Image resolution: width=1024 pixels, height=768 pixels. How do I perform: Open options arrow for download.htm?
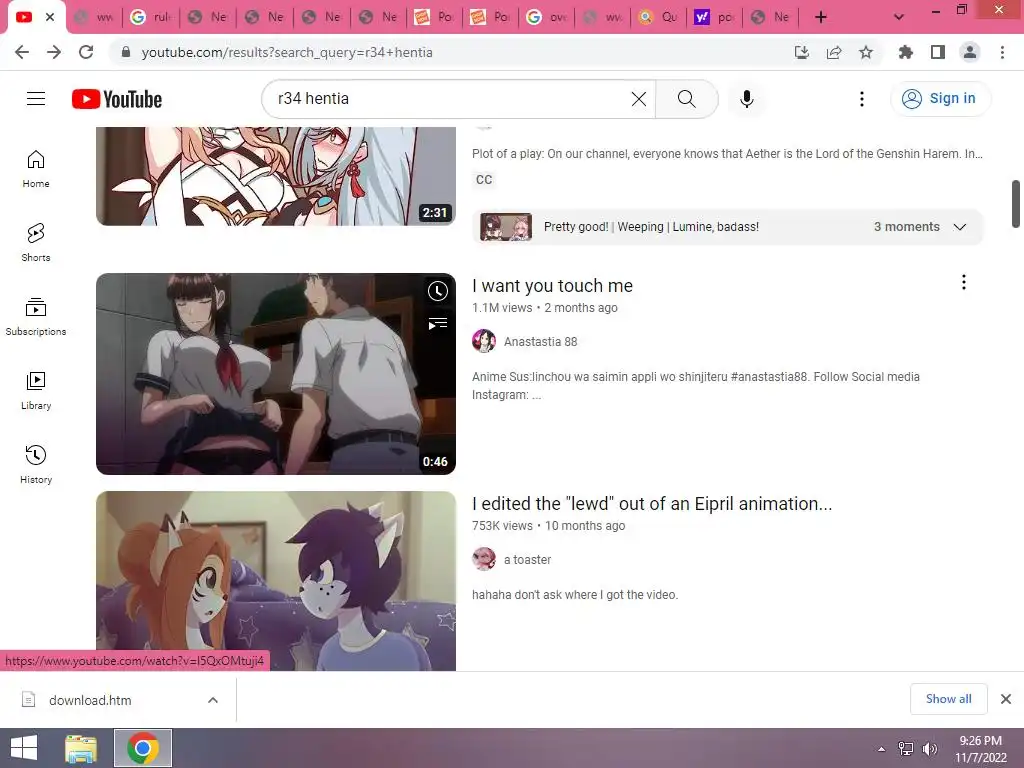point(212,700)
